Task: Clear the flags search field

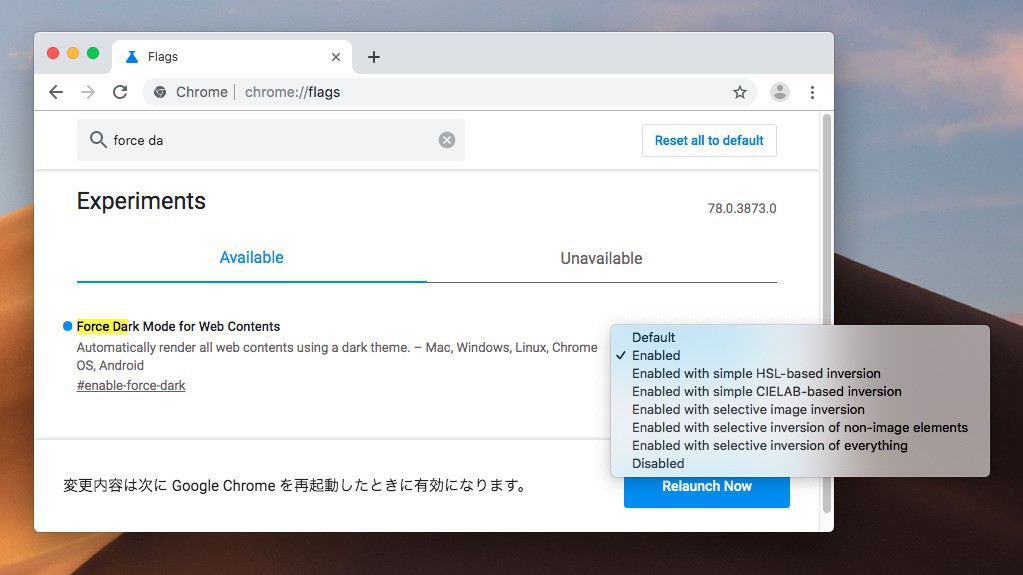Action: (447, 140)
